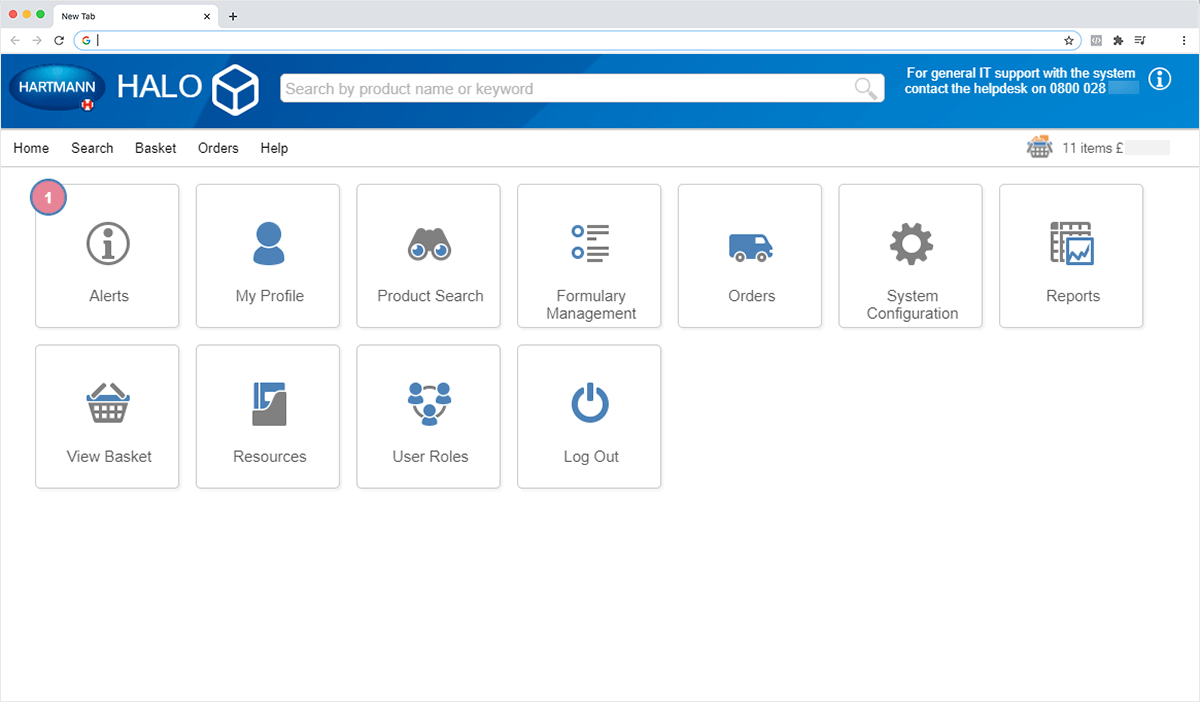Click the browser forward arrow
Viewport: 1200px width, 702px height.
(x=37, y=40)
